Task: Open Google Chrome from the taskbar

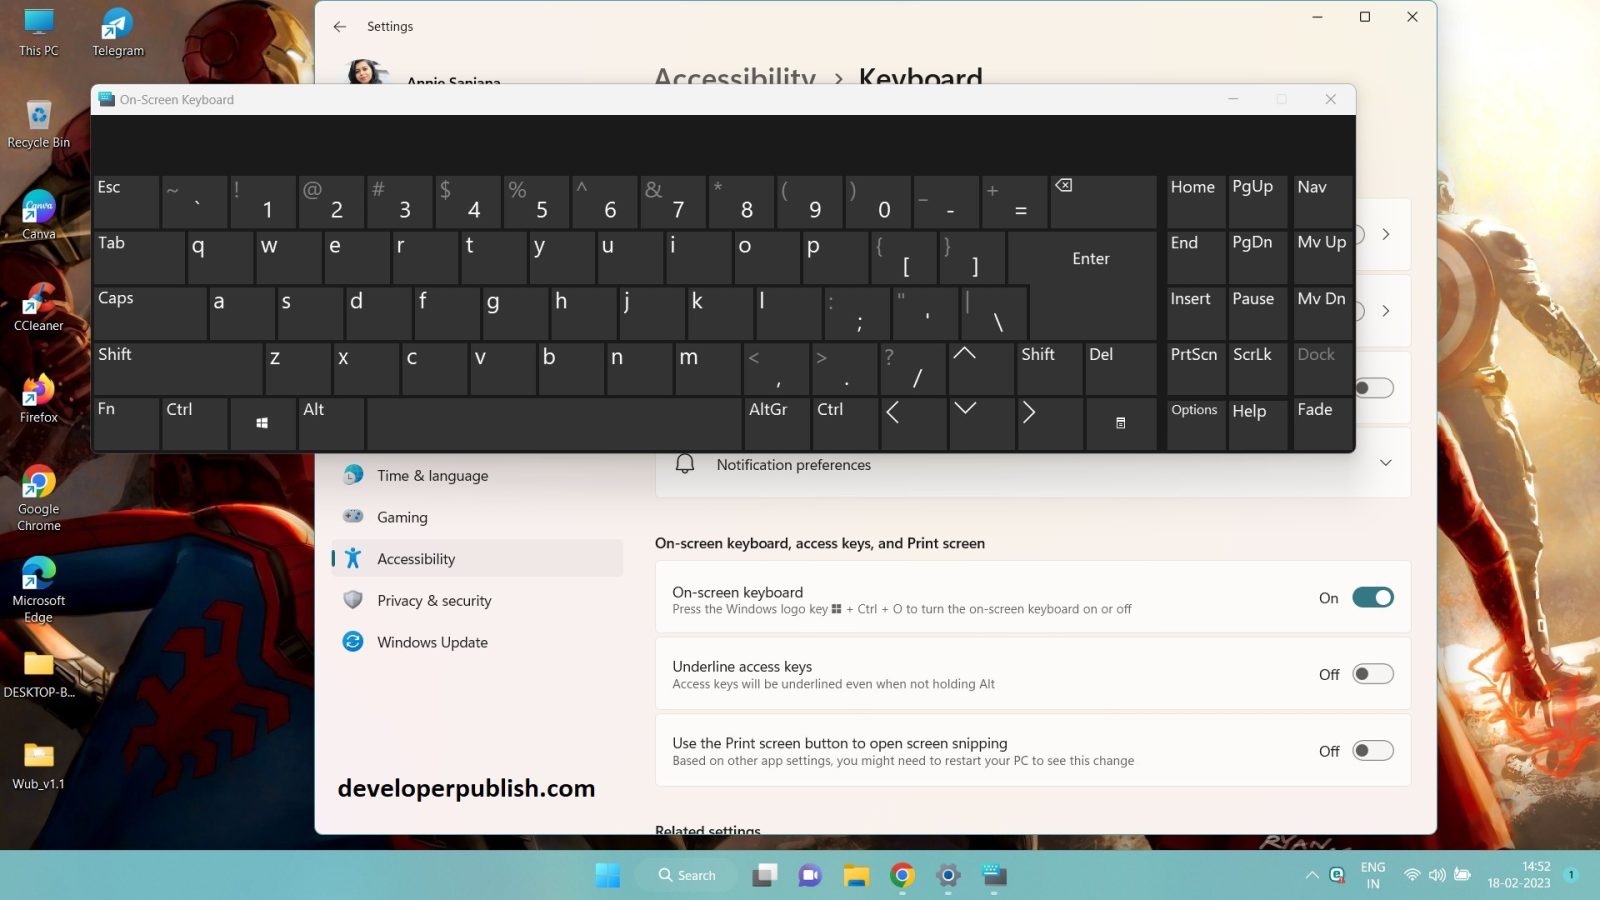Action: pos(901,874)
